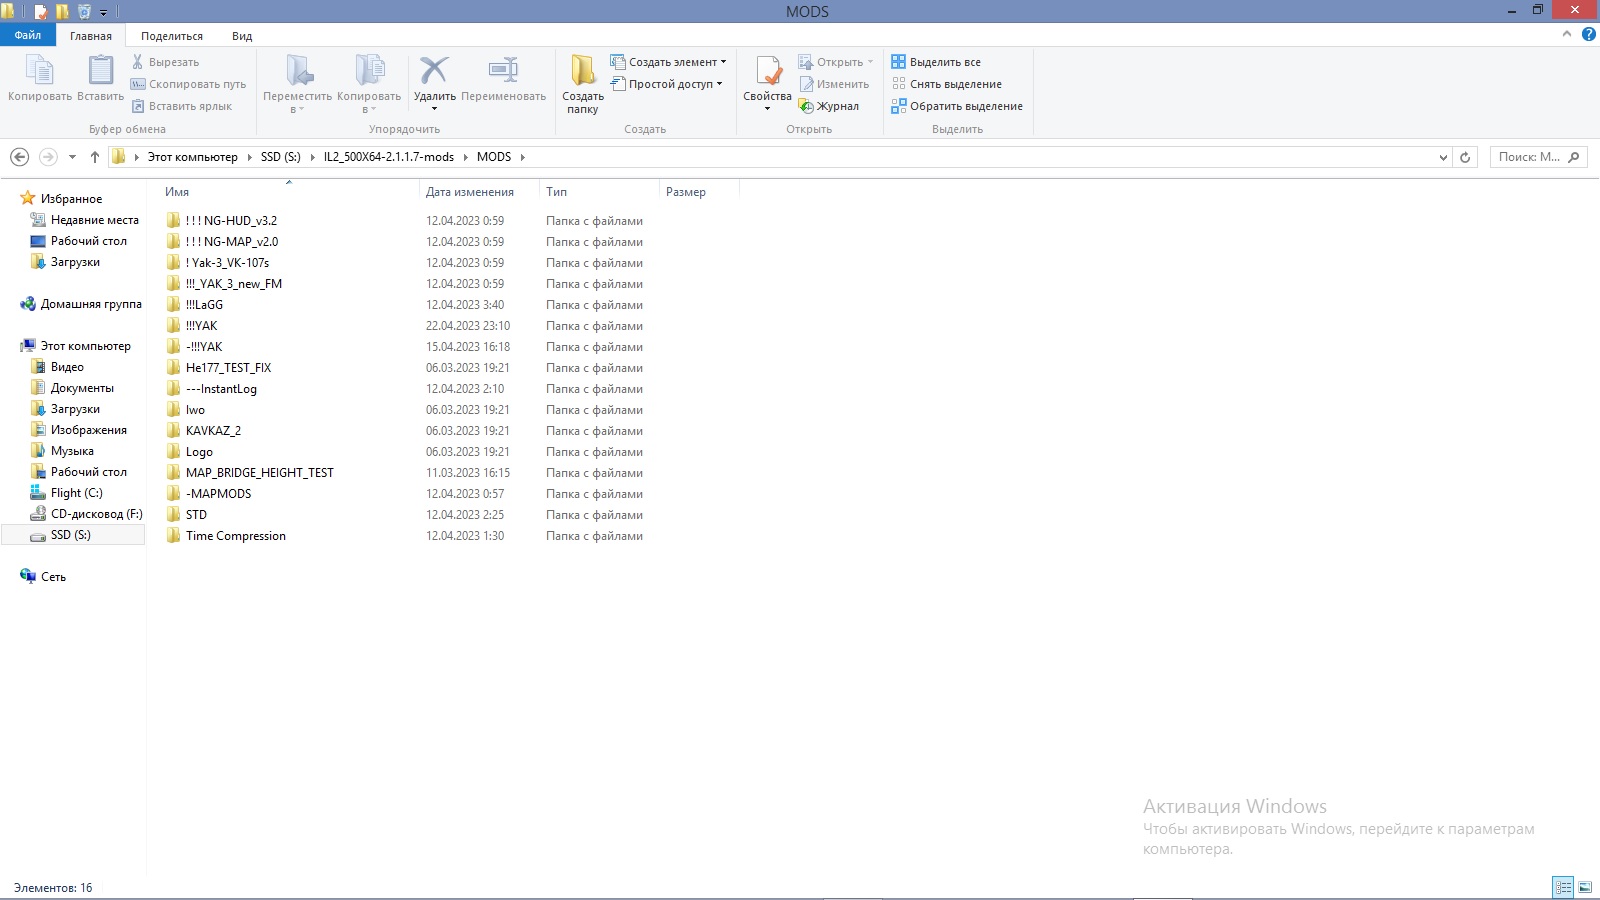This screenshot has height=900, width=1600.
Task: Open the recent locations dropdown arrow
Action: [x=72, y=157]
